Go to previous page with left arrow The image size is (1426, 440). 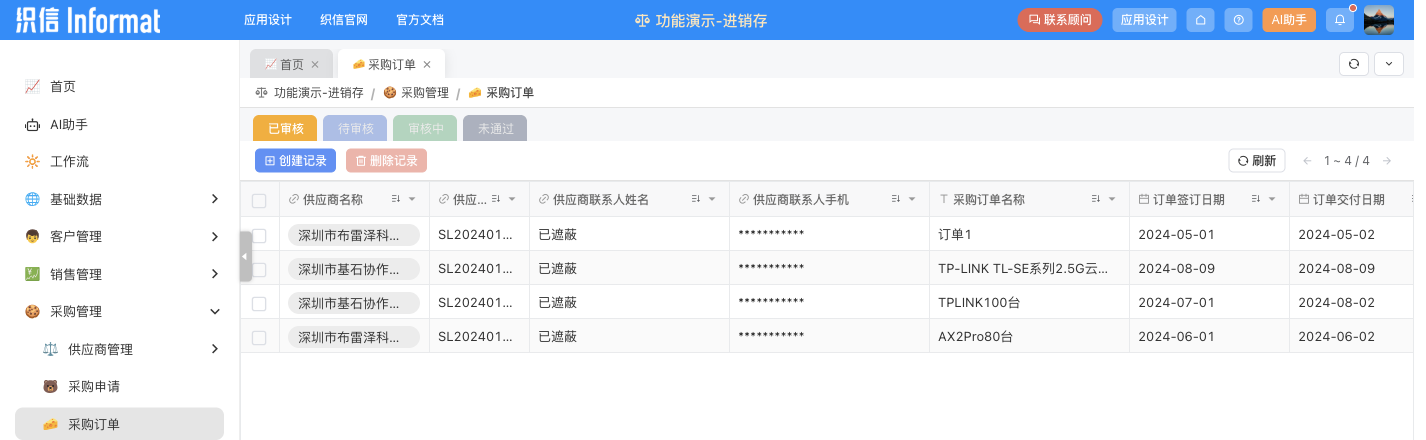coord(1307,161)
